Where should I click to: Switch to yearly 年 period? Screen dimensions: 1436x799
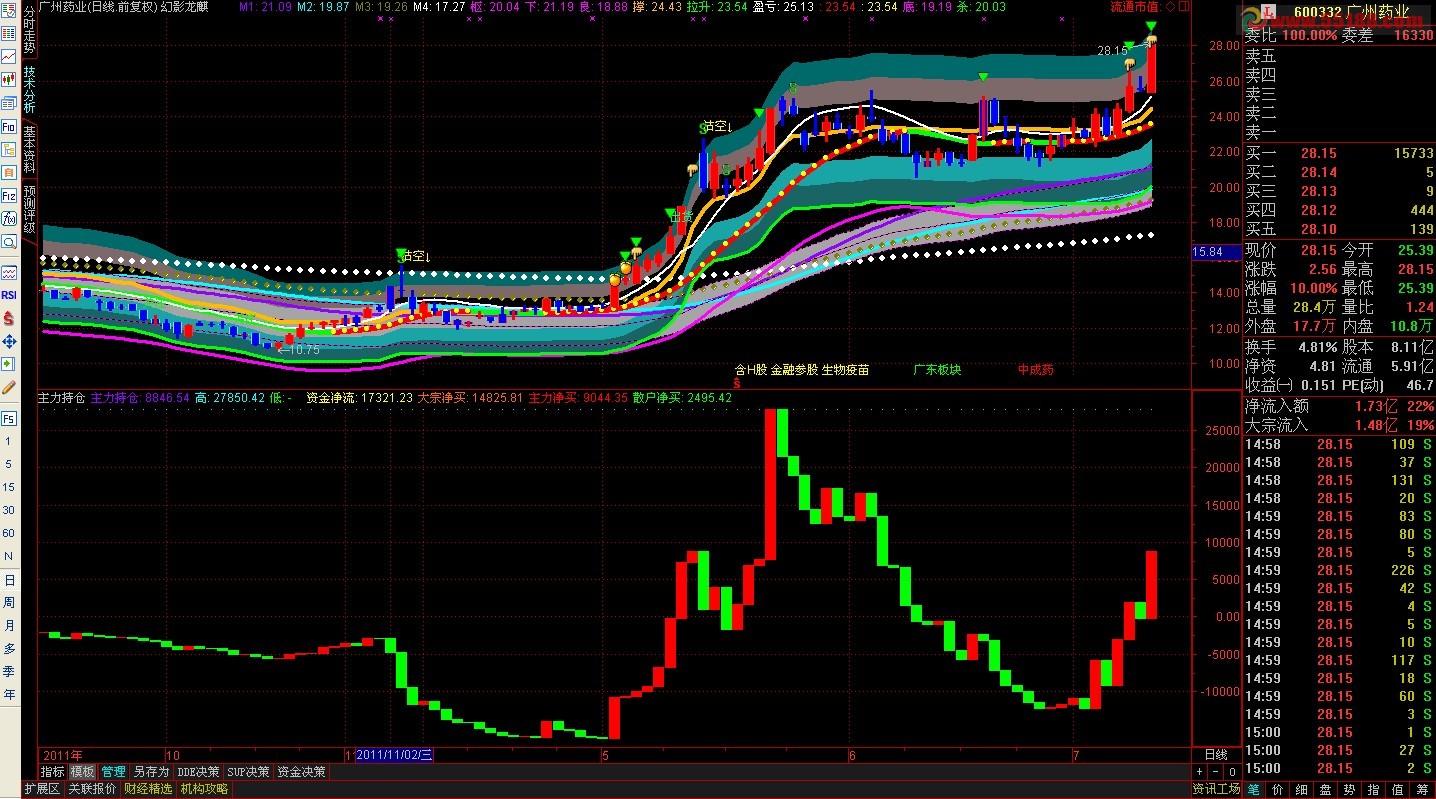[x=9, y=695]
